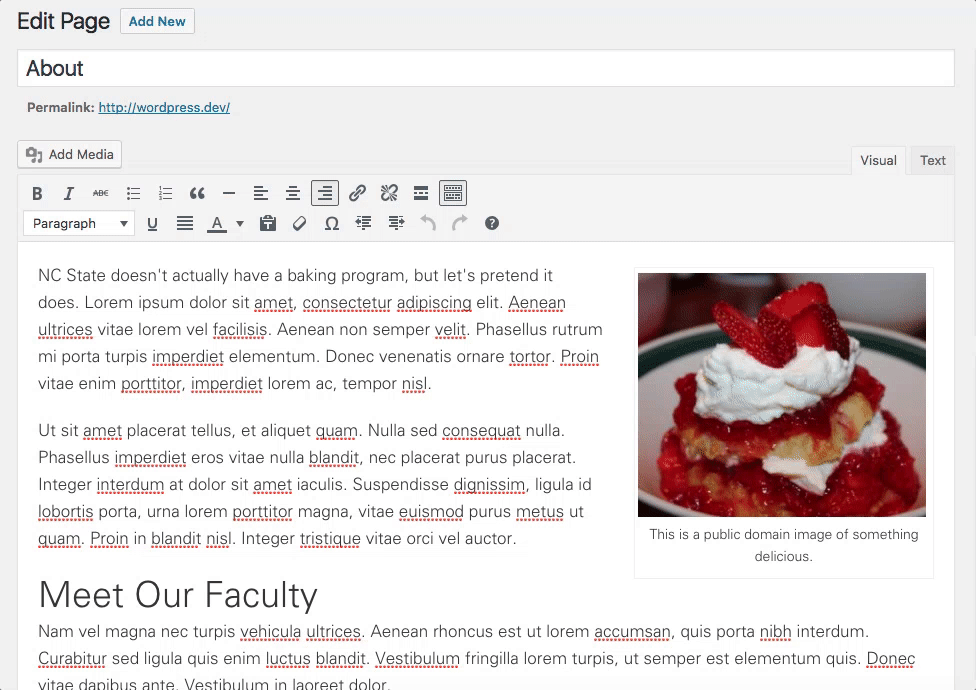
Task: Click paragraph starting 'Nam vel magna'
Action: (x=477, y=658)
